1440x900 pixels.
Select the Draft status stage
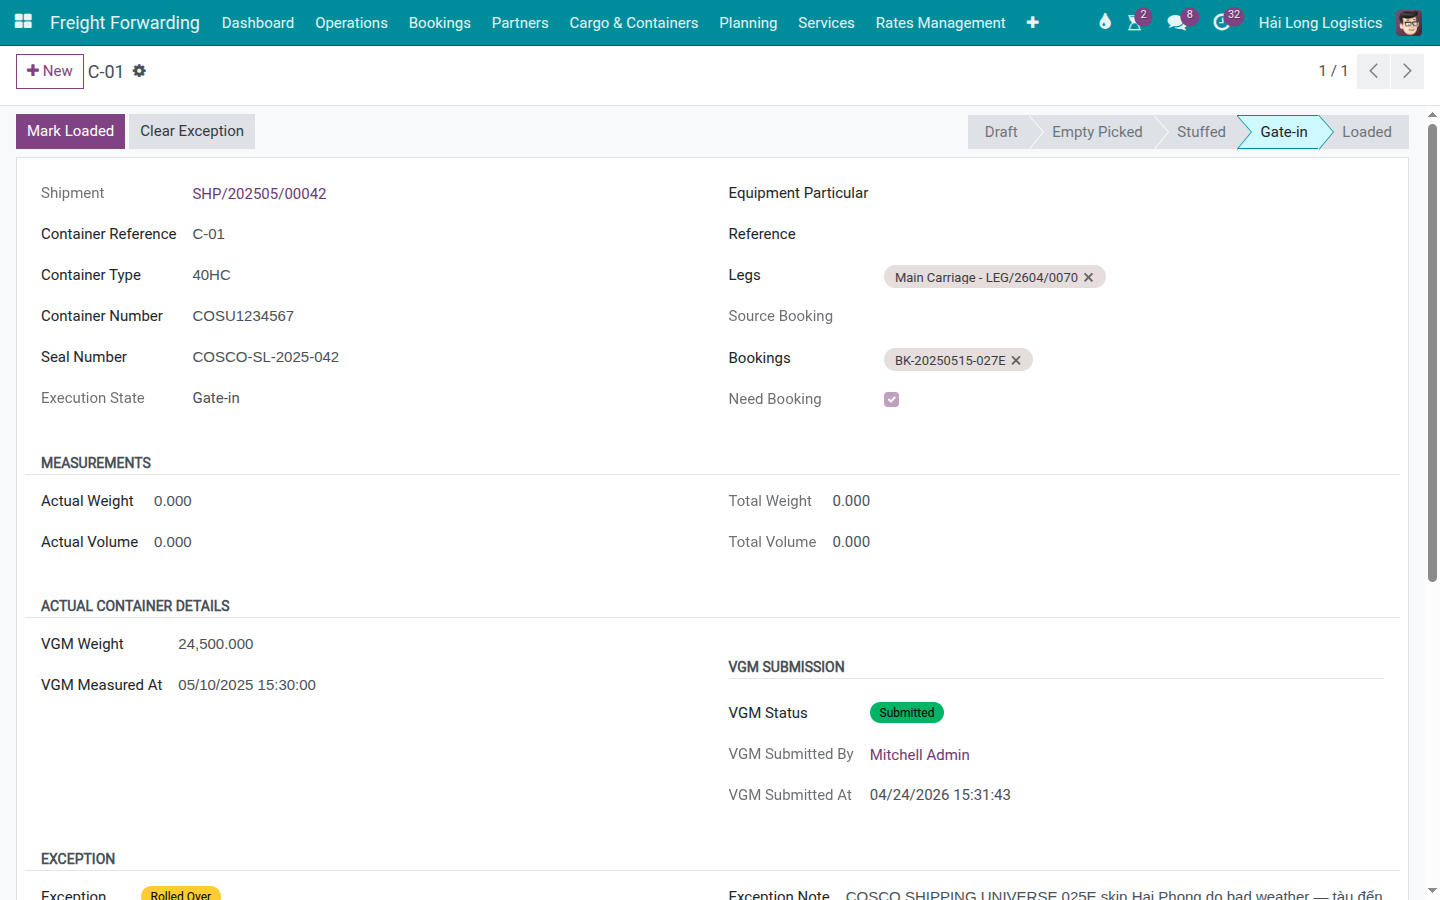(1000, 132)
